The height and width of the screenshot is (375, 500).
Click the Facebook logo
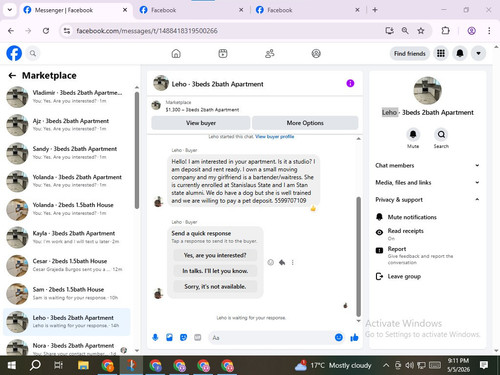pos(14,53)
